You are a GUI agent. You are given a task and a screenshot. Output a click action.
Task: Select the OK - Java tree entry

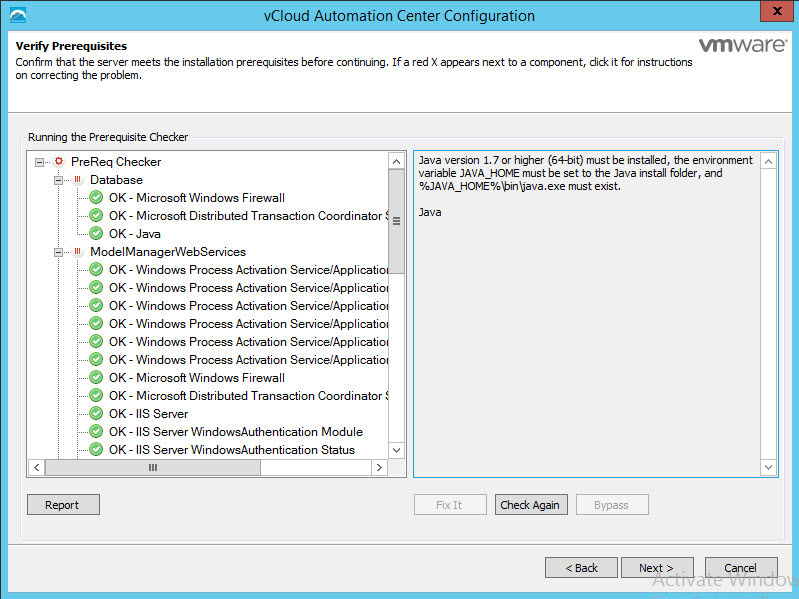[135, 234]
